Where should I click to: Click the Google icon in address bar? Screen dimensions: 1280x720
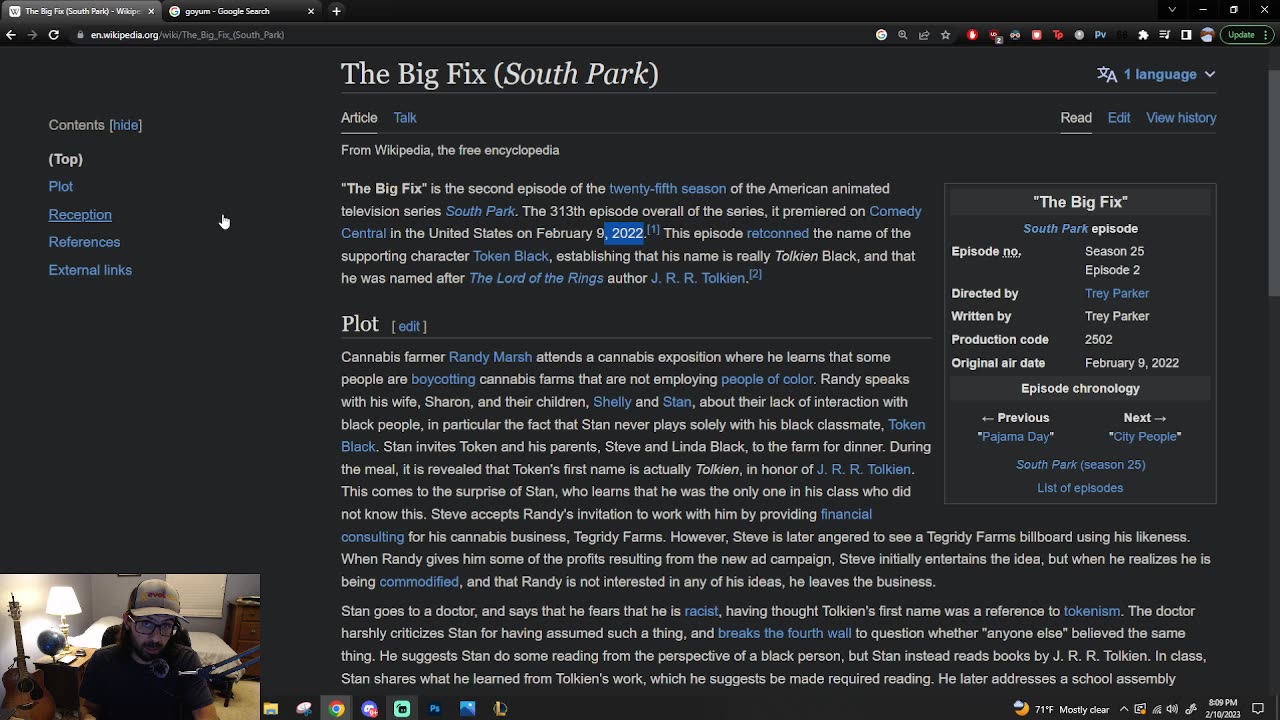tap(881, 35)
